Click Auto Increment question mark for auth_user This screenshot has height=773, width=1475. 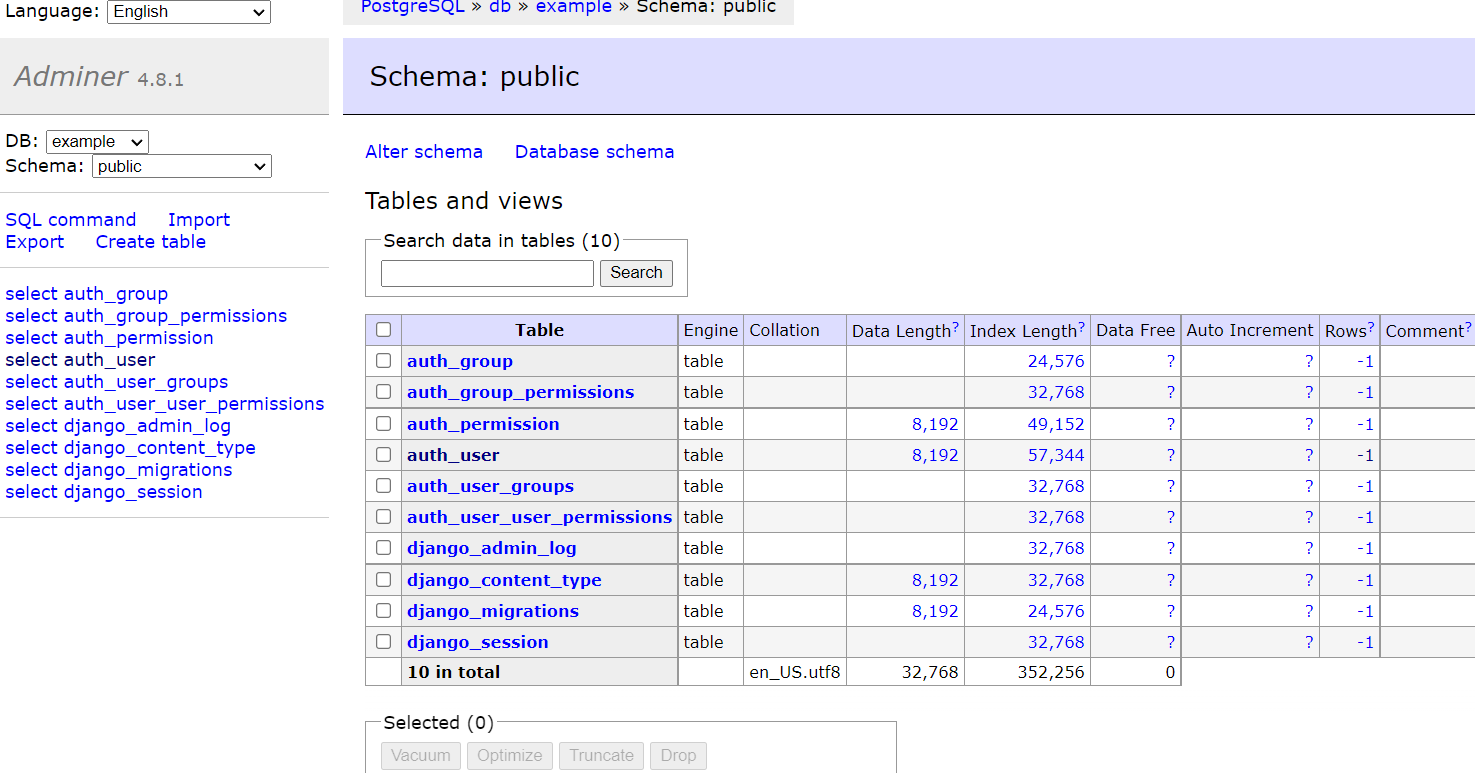[x=1308, y=455]
